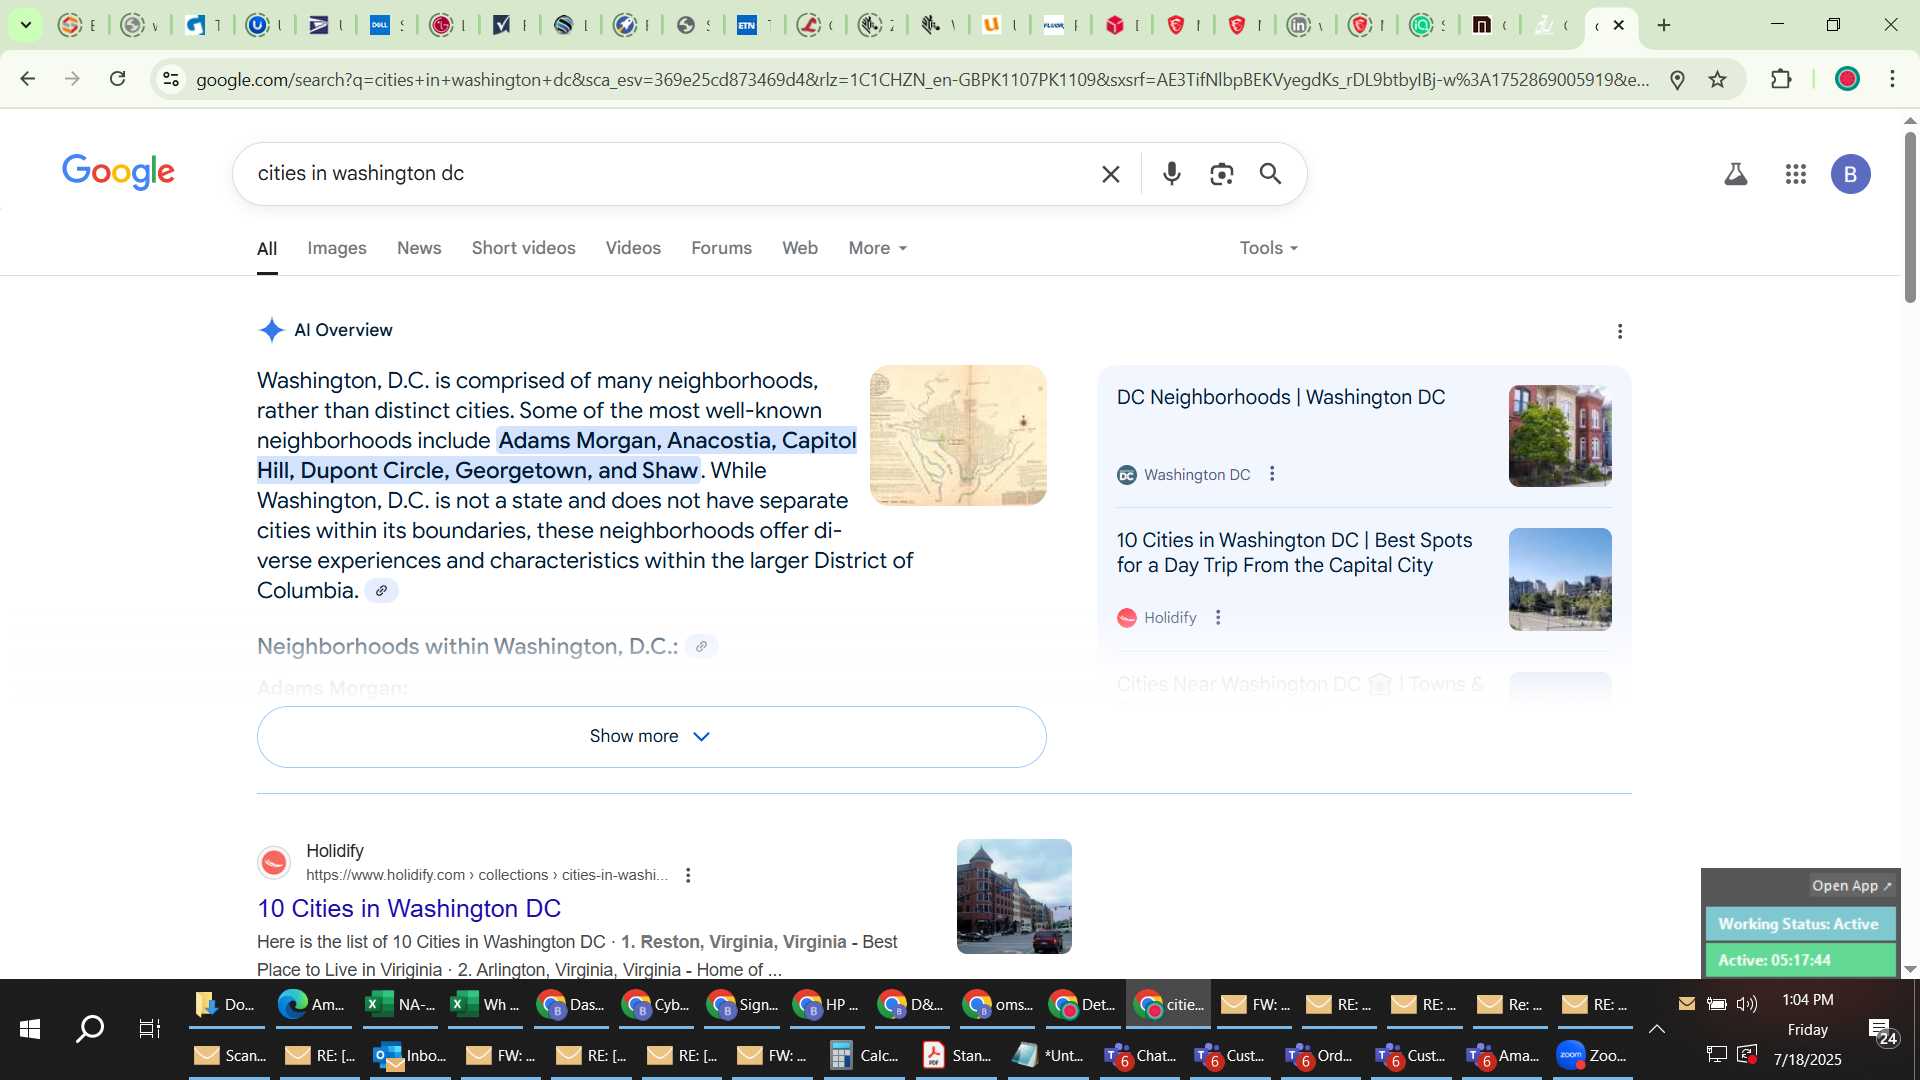Click scroll-down arrow of page scrollbar

pyautogui.click(x=1909, y=969)
